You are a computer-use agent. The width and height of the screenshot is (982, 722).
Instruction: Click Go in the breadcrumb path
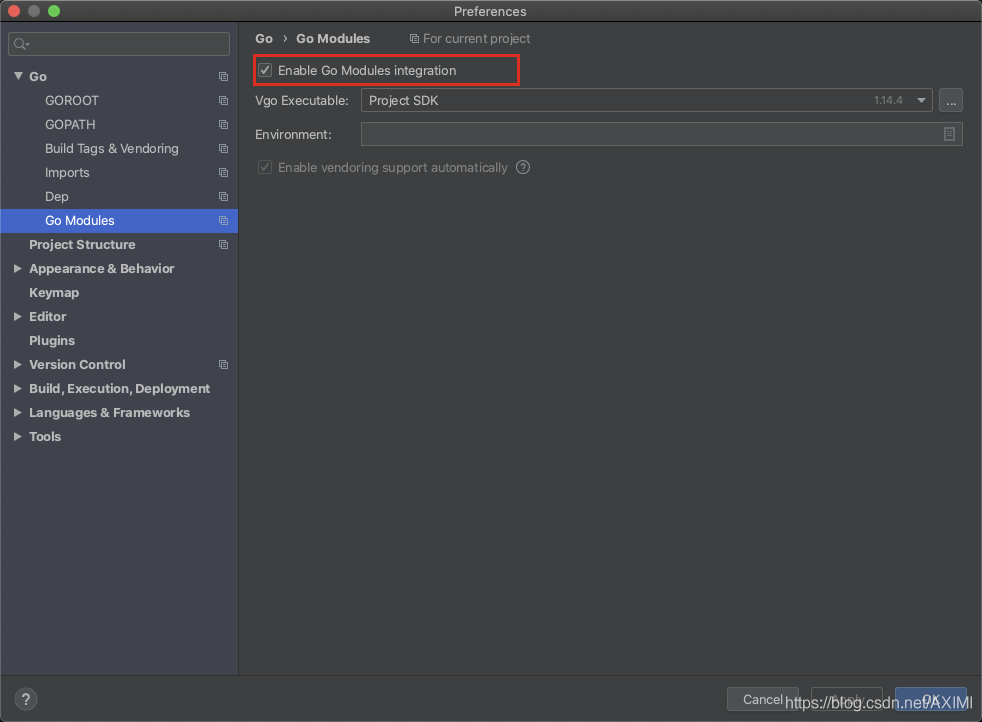pos(263,38)
